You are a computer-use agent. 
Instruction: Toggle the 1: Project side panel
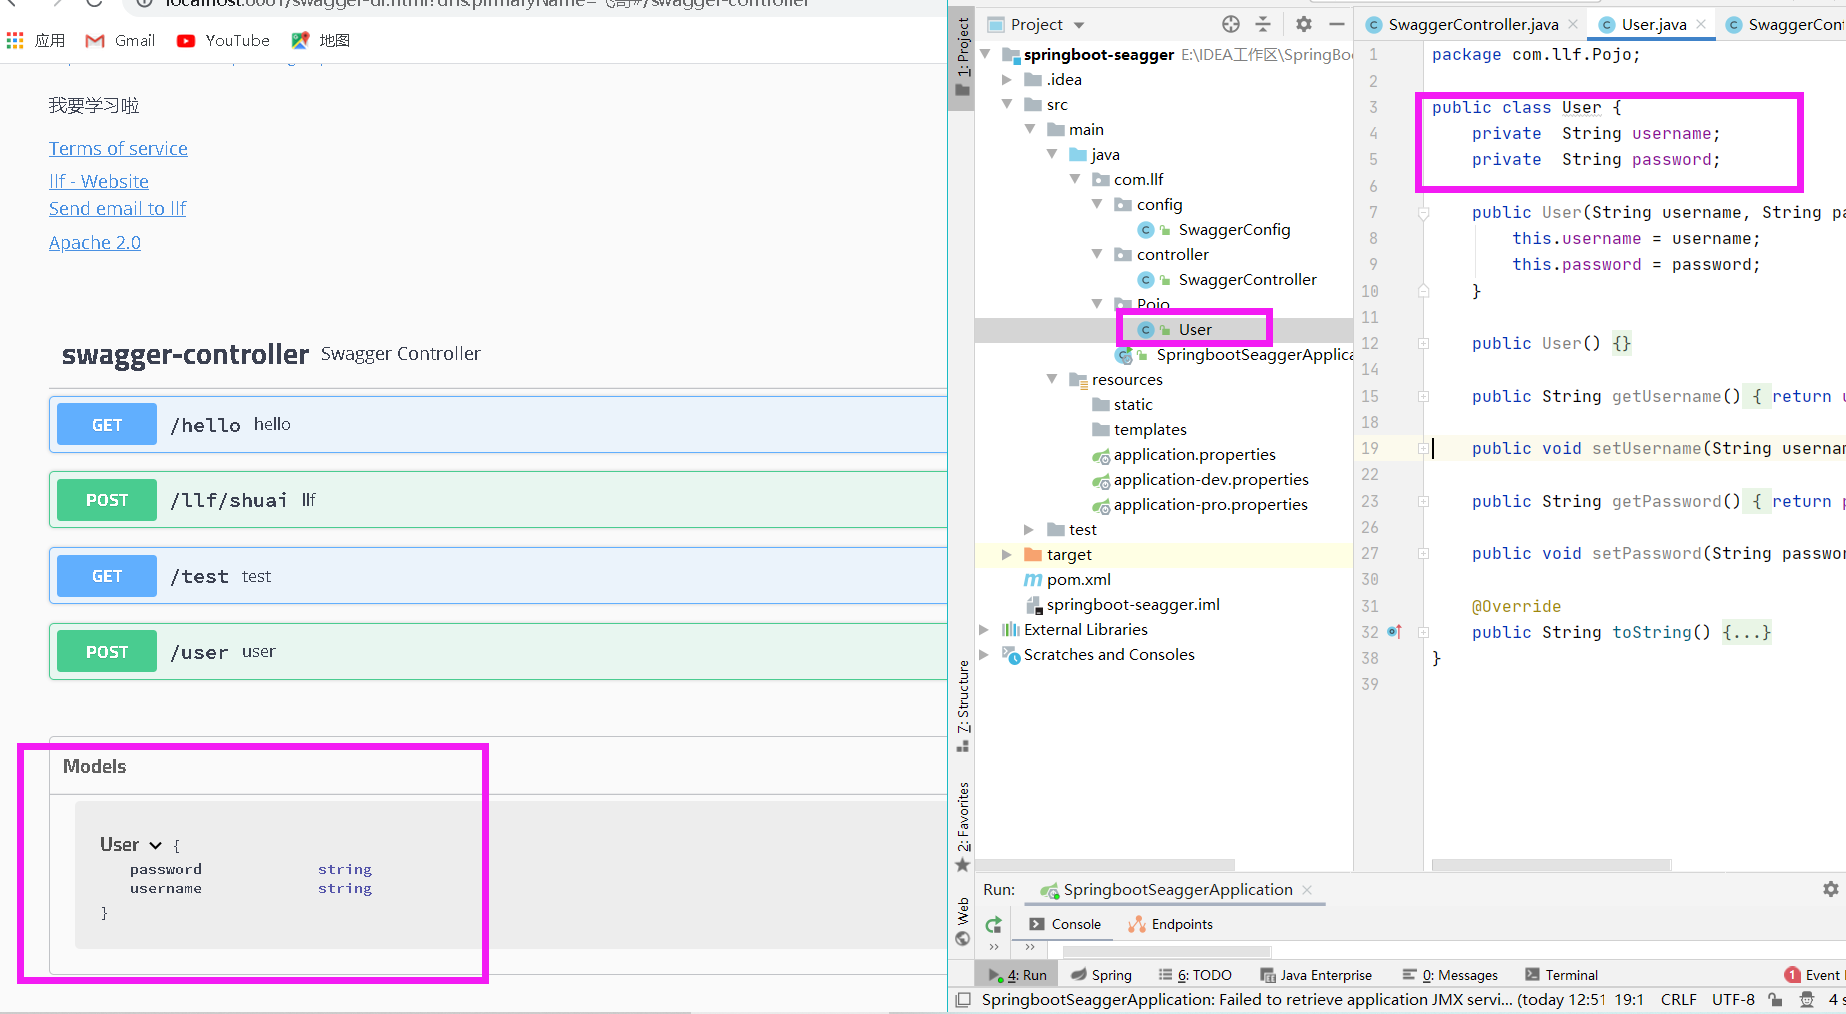pyautogui.click(x=962, y=56)
